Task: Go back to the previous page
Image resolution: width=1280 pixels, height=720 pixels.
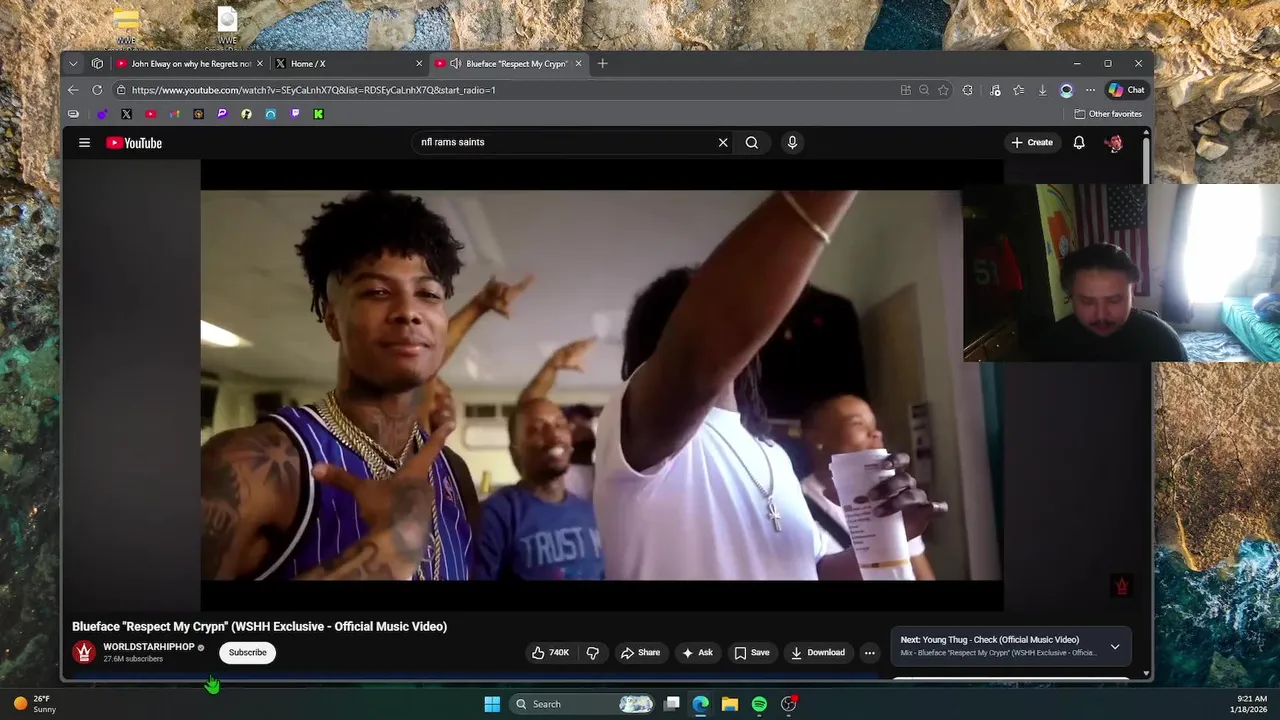Action: (x=73, y=90)
